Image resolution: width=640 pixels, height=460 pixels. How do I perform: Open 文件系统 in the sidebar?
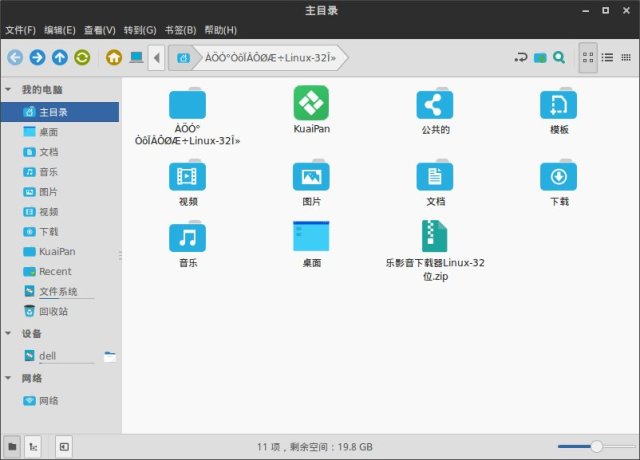(x=60, y=291)
